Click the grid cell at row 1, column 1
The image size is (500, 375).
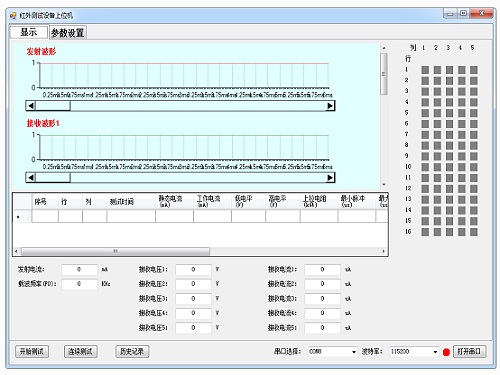[425, 70]
